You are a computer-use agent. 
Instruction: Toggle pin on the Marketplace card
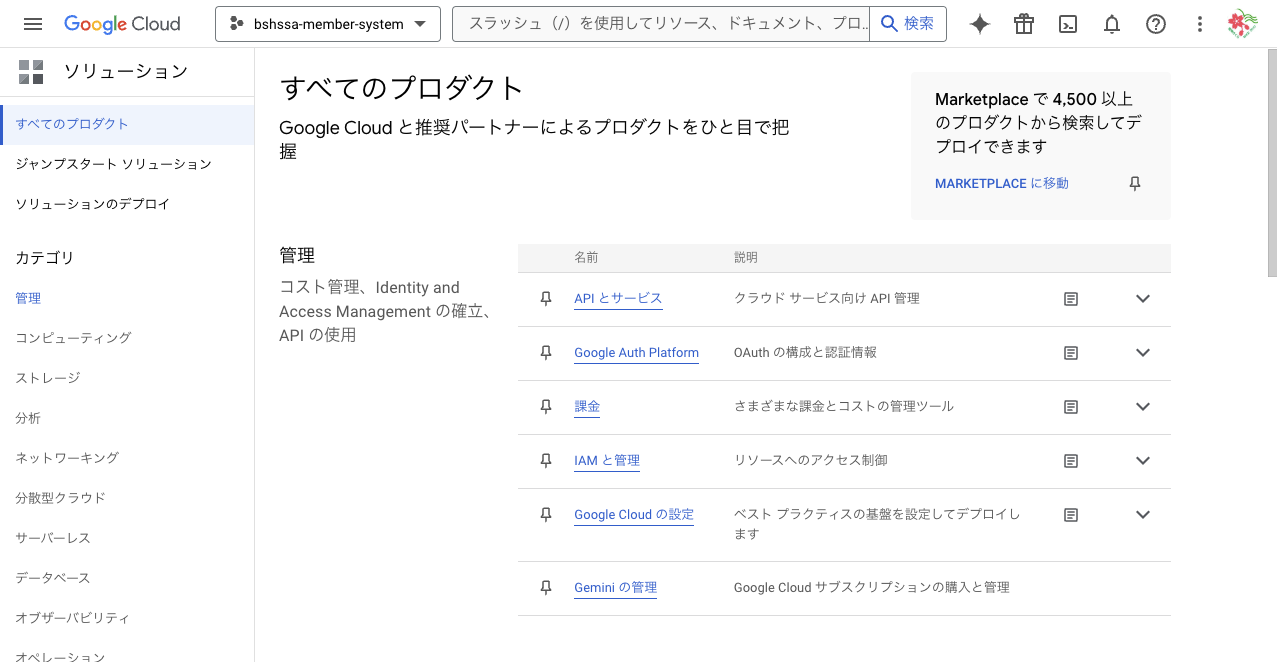click(1135, 184)
